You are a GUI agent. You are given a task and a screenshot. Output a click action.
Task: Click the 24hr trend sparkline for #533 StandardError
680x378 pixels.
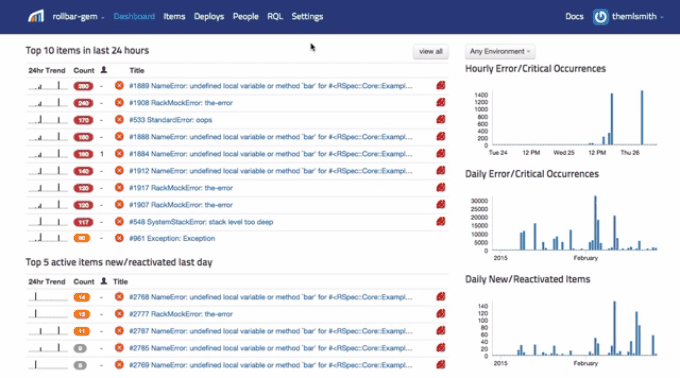(x=48, y=120)
